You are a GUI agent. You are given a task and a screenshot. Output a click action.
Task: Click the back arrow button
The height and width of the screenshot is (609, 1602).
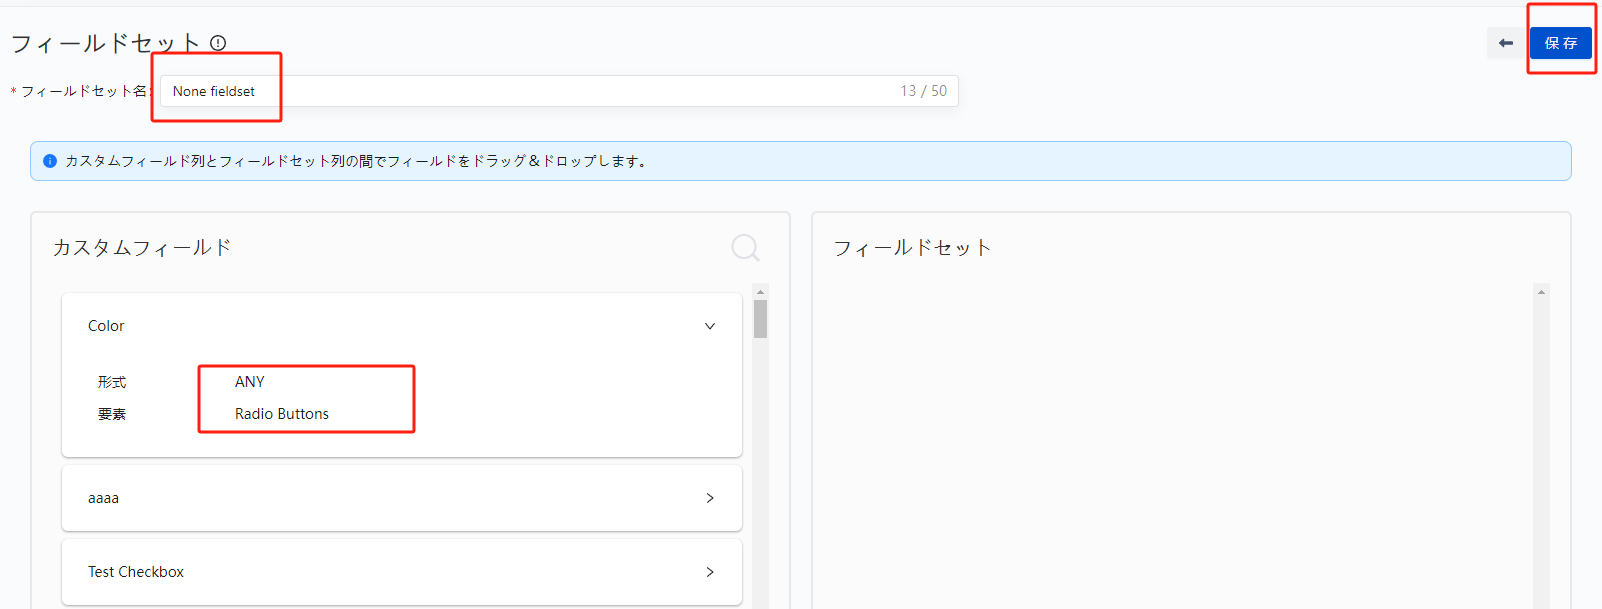coord(1505,43)
